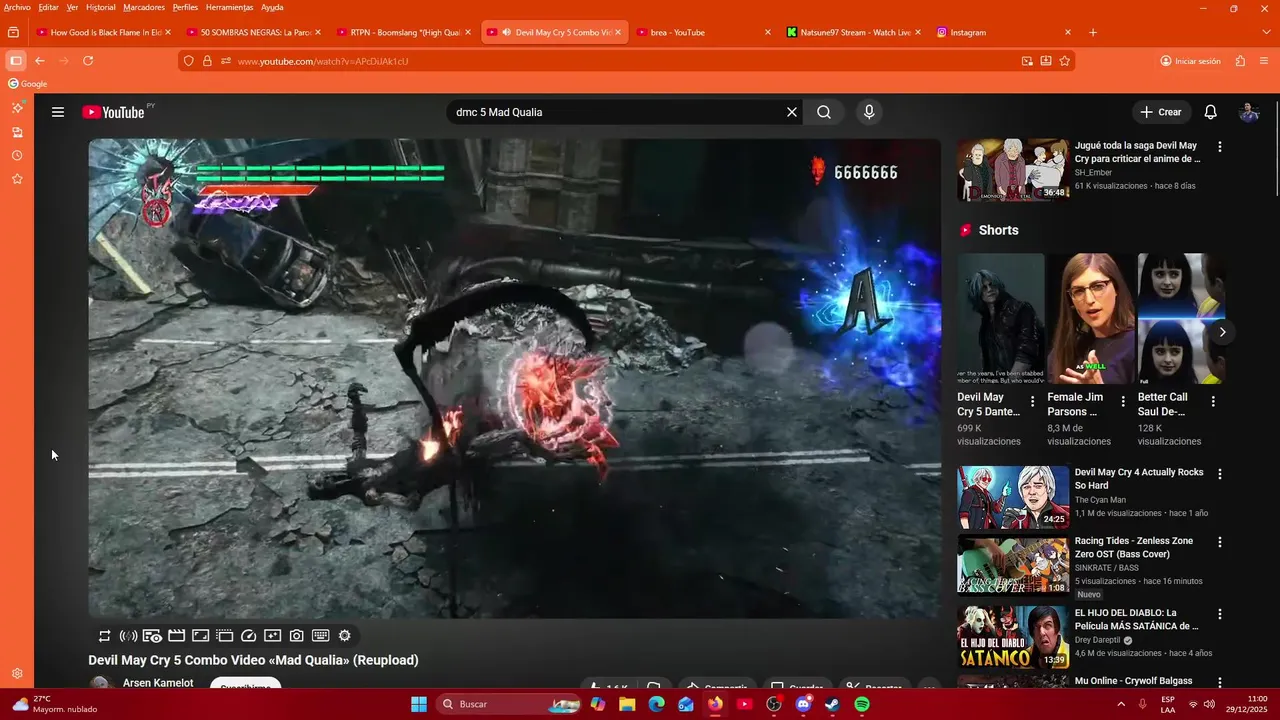Toggle the viewport-fit icon under video
Image resolution: width=1280 pixels, height=720 pixels.
tap(200, 636)
